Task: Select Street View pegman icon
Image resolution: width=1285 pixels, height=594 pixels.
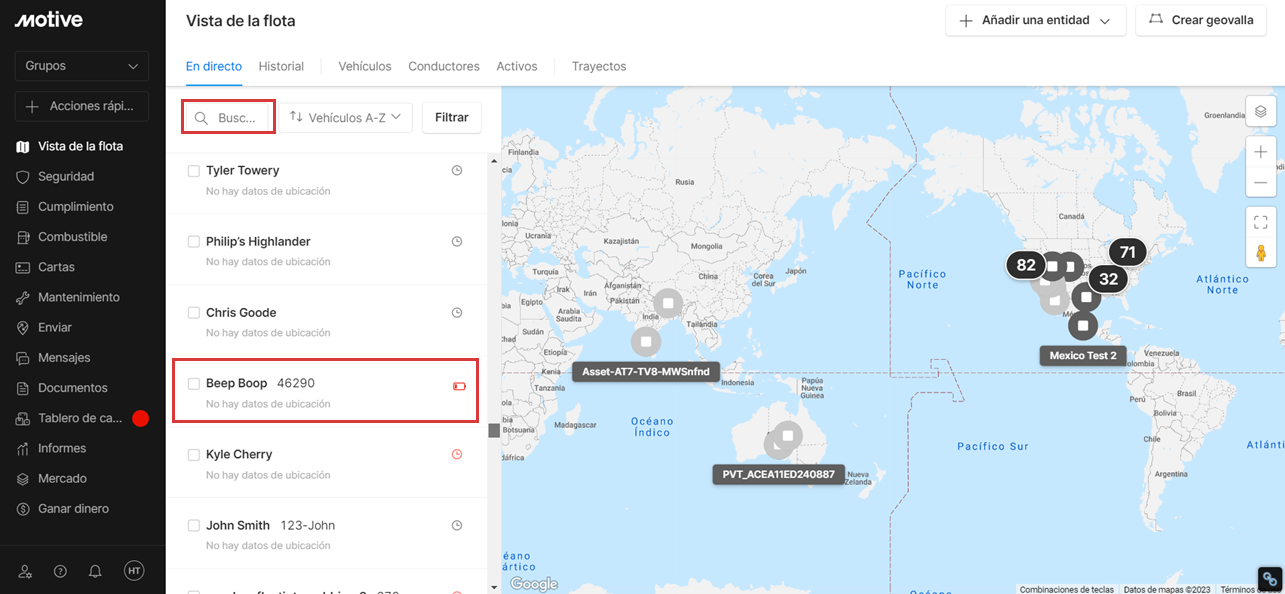Action: pos(1261,252)
